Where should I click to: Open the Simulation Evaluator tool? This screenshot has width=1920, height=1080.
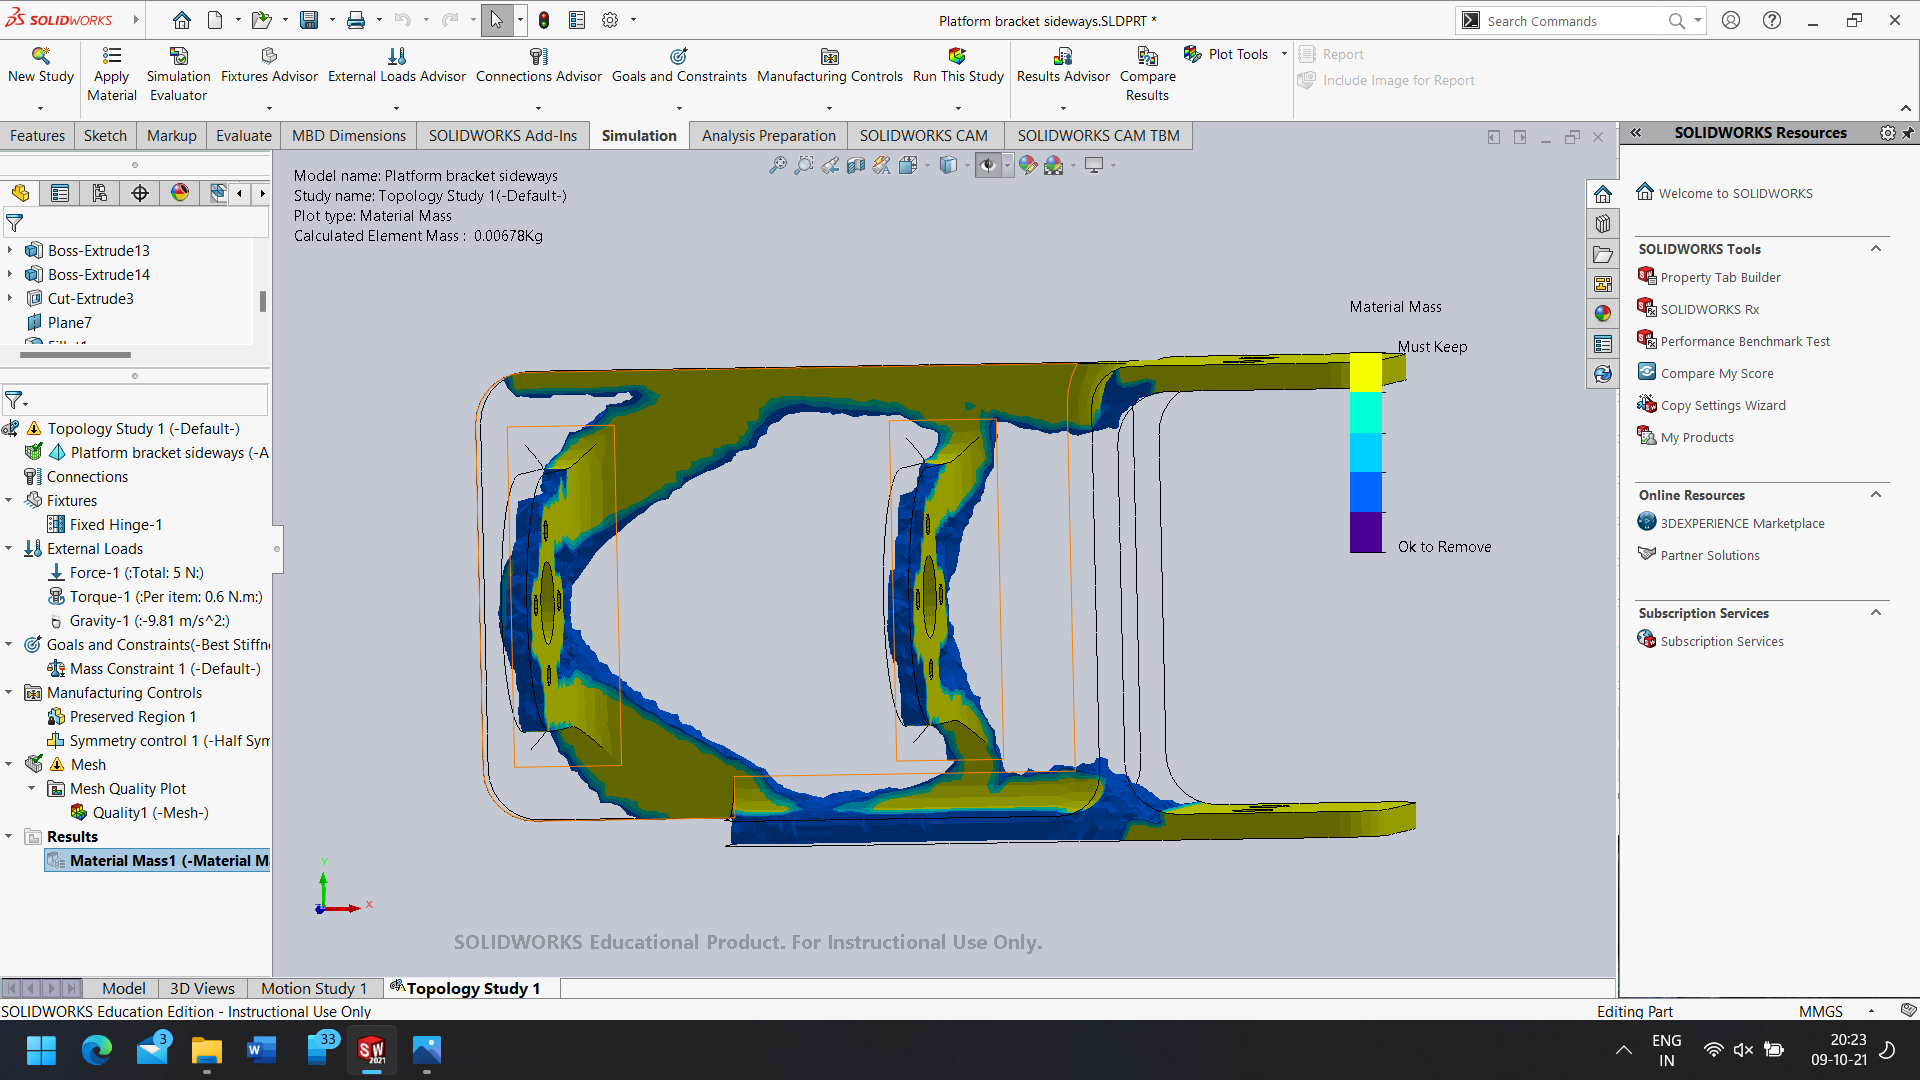click(x=178, y=74)
